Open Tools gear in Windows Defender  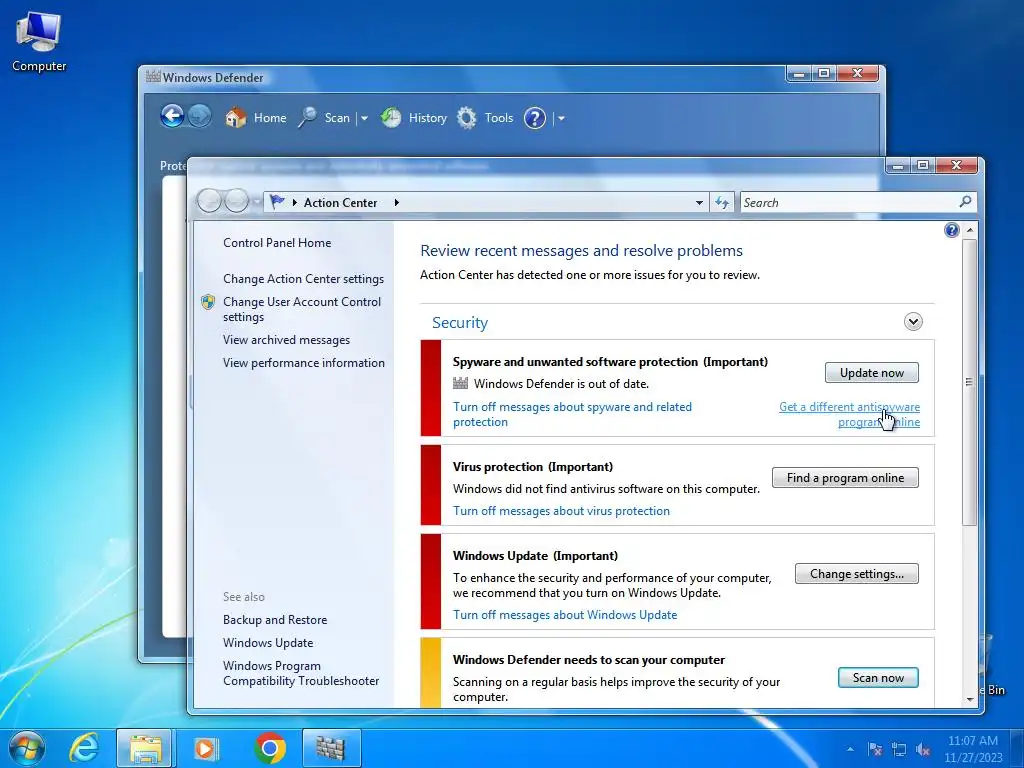click(x=466, y=118)
